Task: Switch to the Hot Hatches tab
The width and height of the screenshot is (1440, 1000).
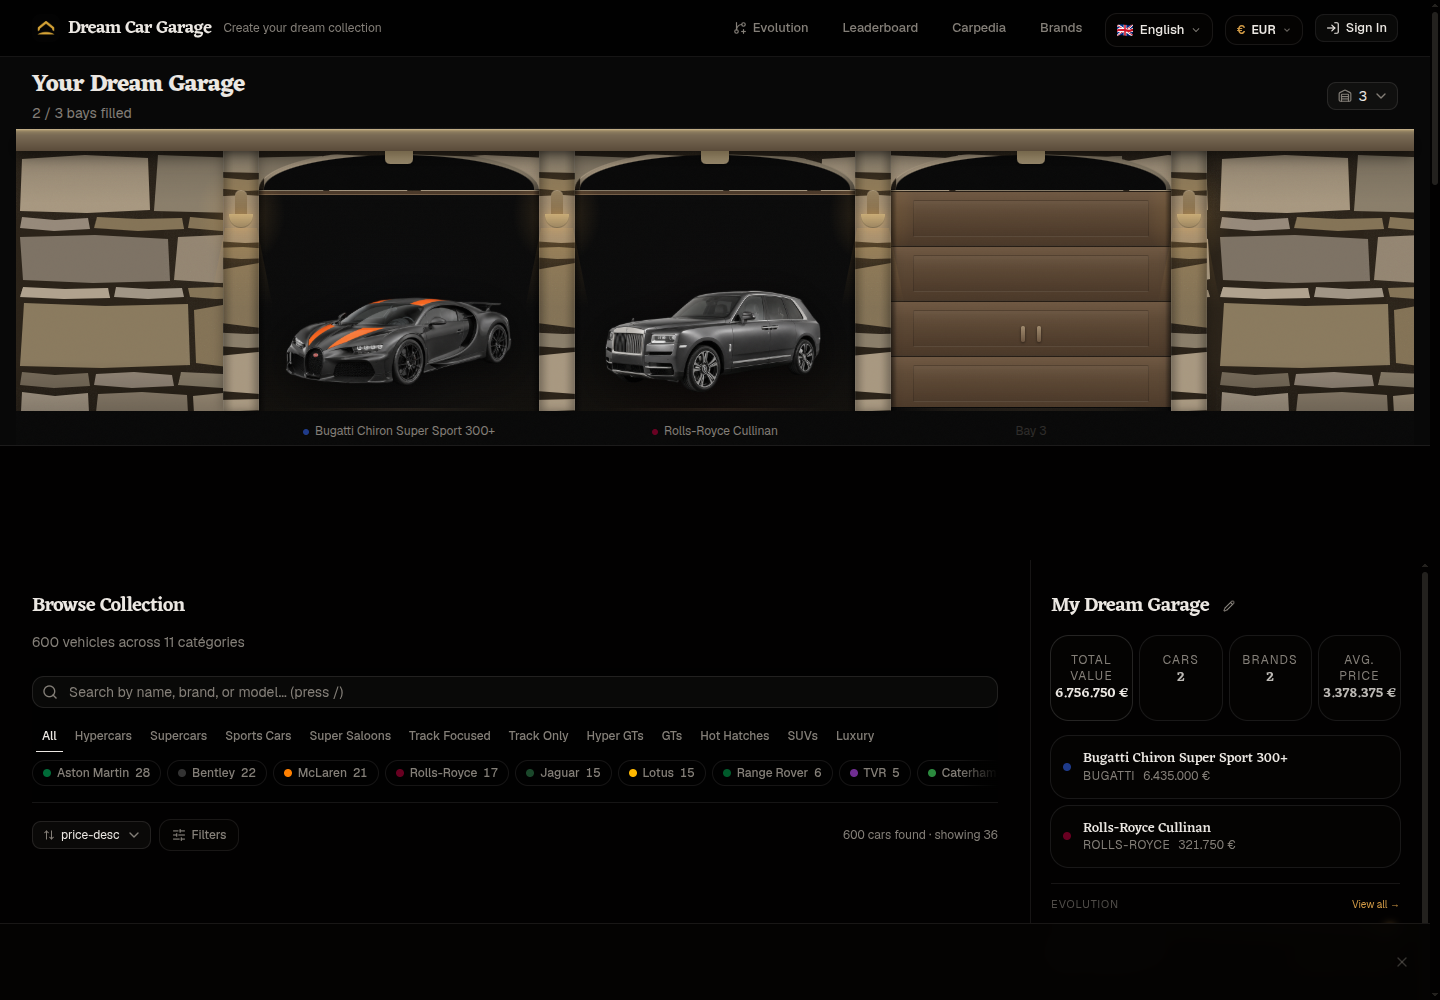Action: (735, 736)
